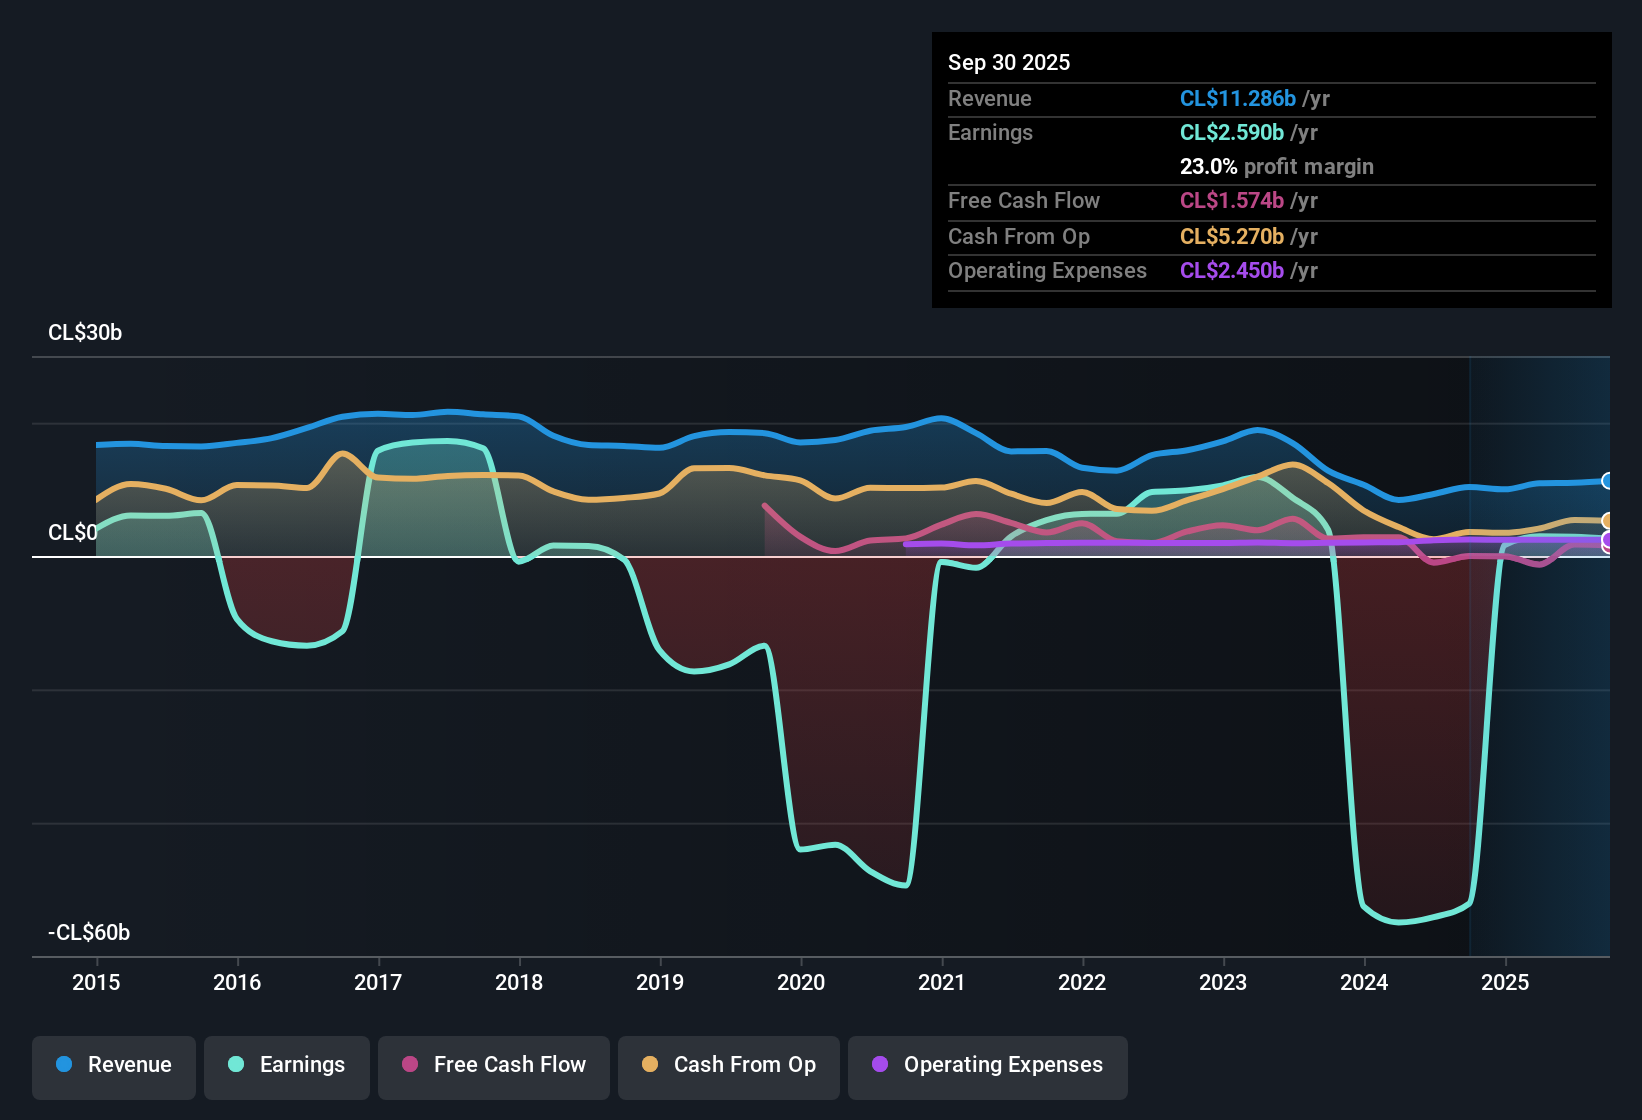Click the Cash From Op endpoint marker
Image resolution: width=1642 pixels, height=1120 pixels.
tap(1607, 521)
